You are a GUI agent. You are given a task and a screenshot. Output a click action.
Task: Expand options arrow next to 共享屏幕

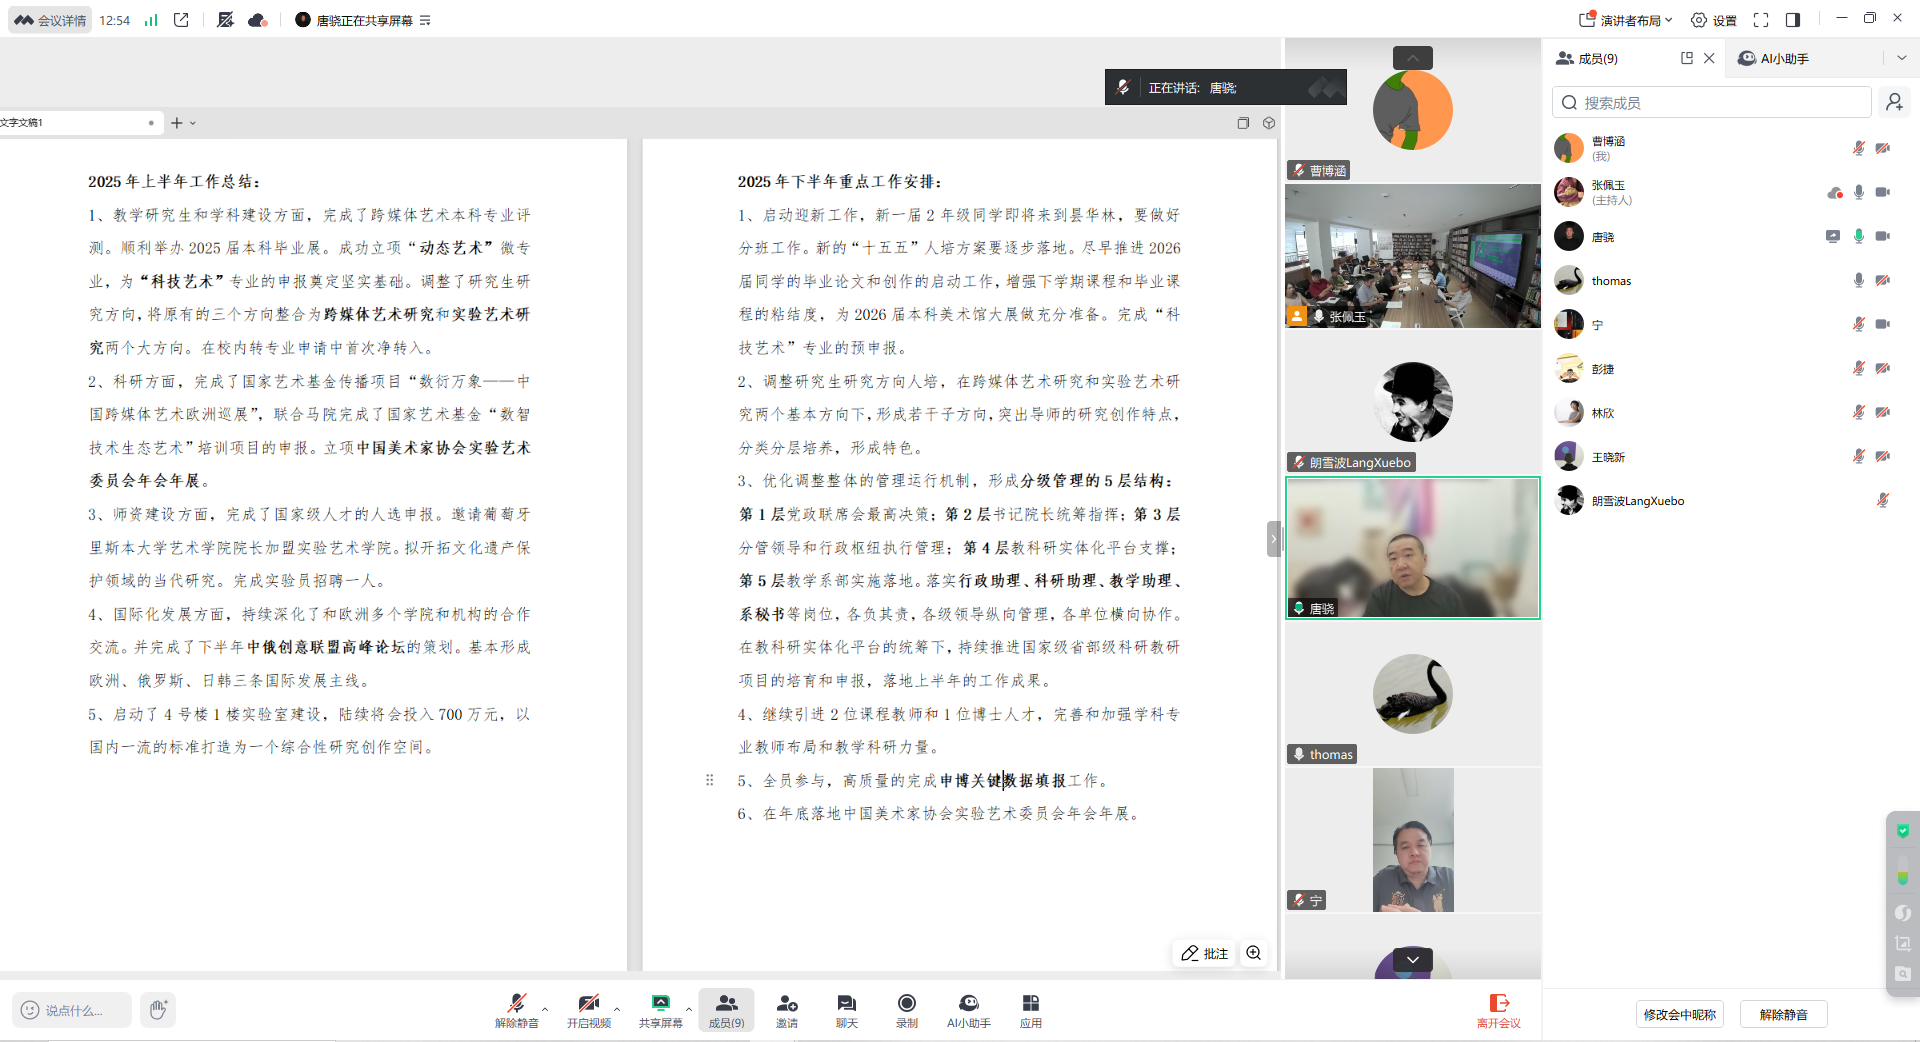[689, 1009]
